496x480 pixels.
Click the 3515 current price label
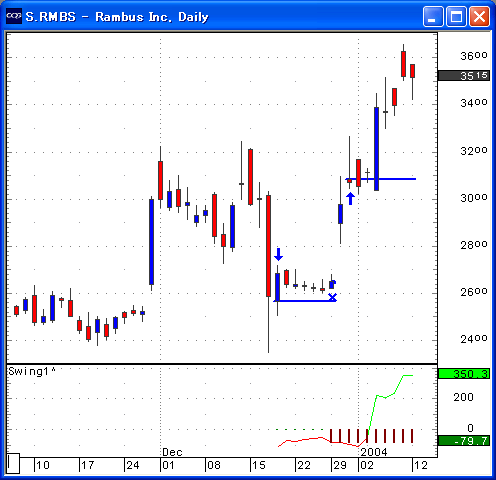(x=464, y=76)
